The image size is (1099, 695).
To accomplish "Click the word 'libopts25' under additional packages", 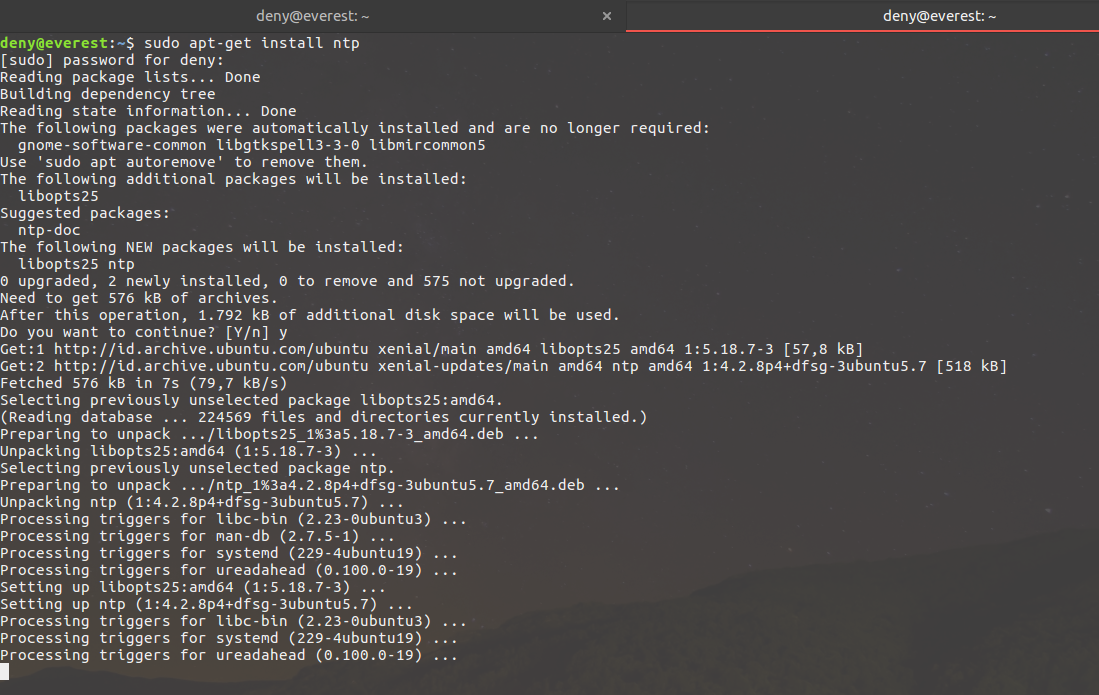I will click(x=57, y=195).
